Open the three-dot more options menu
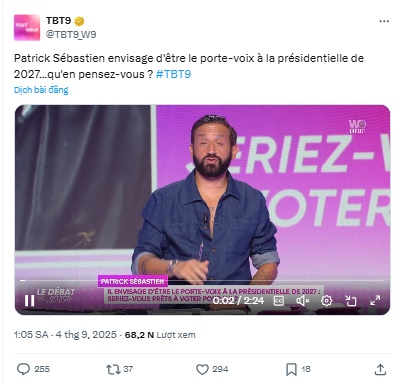Viewport: 400px width, 383px height. (x=384, y=21)
